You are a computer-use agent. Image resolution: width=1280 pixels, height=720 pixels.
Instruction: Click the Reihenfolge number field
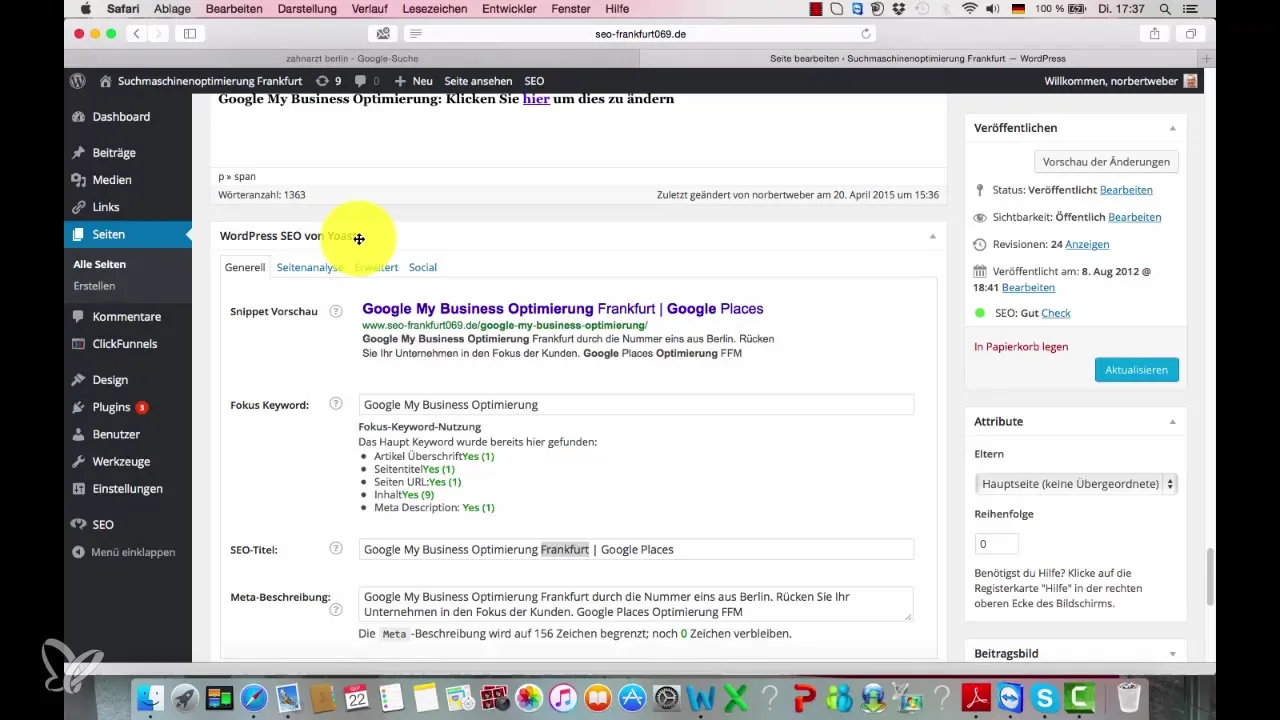996,544
